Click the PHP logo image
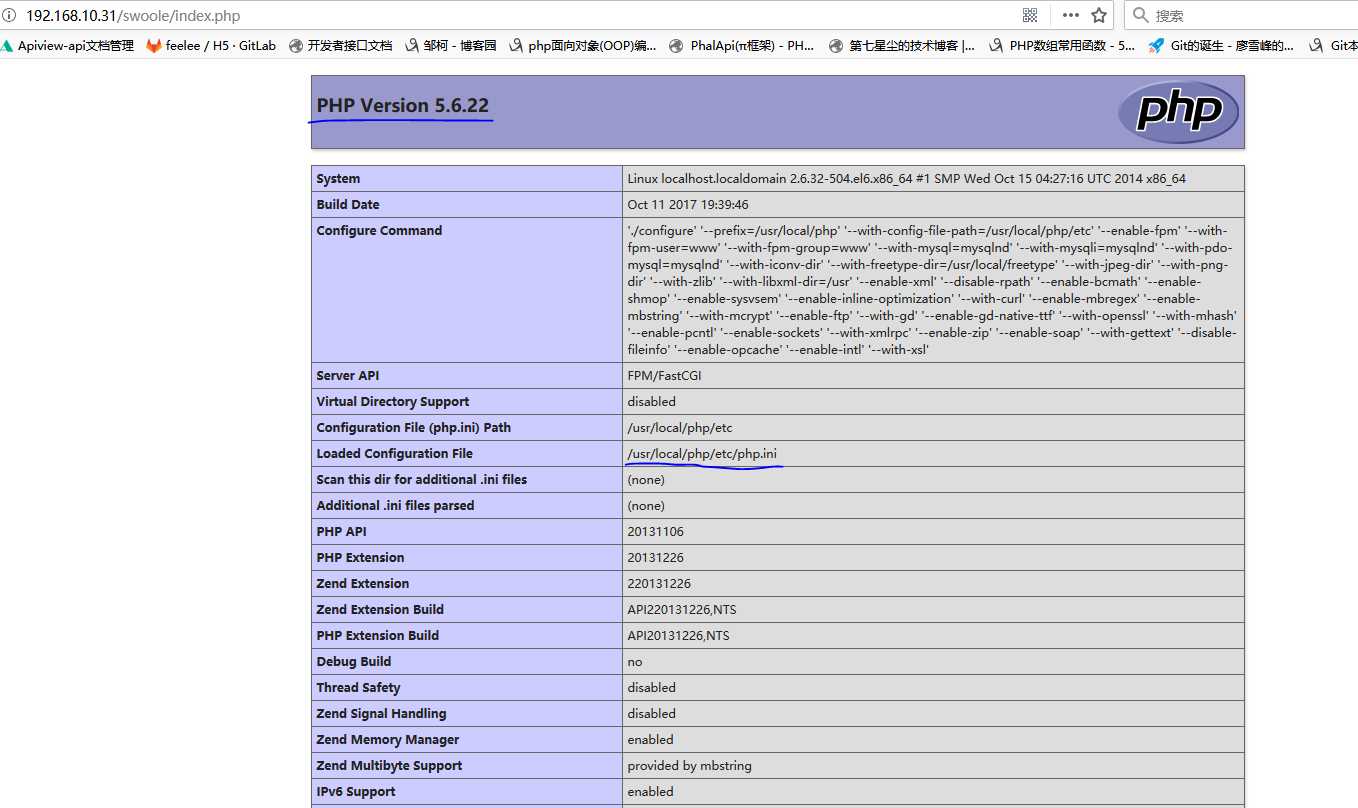Image resolution: width=1358 pixels, height=808 pixels. 1177,111
